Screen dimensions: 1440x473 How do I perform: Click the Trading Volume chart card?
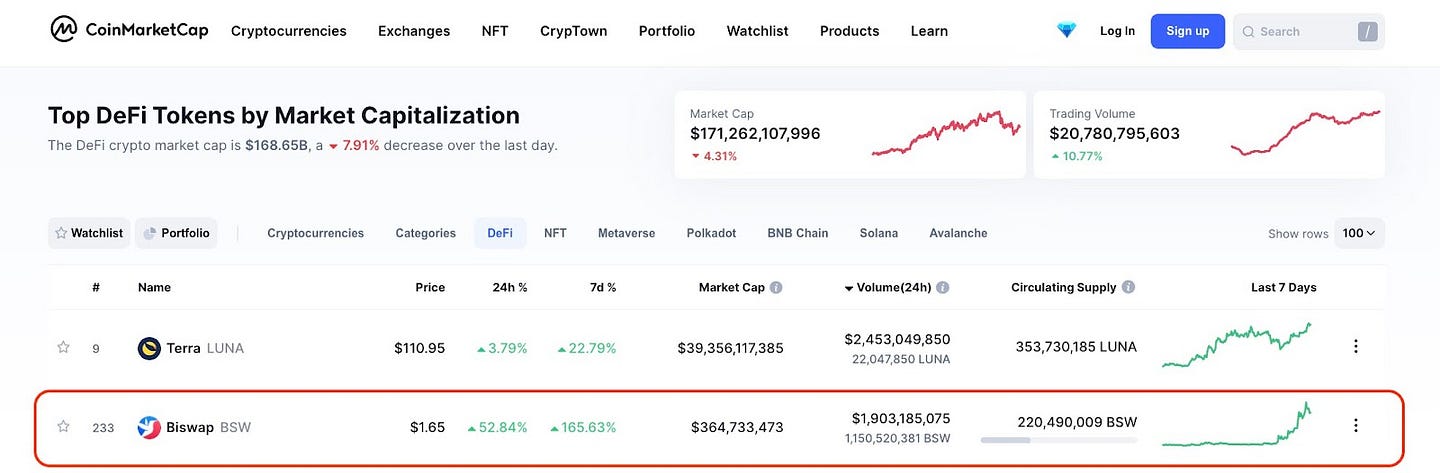click(1209, 135)
